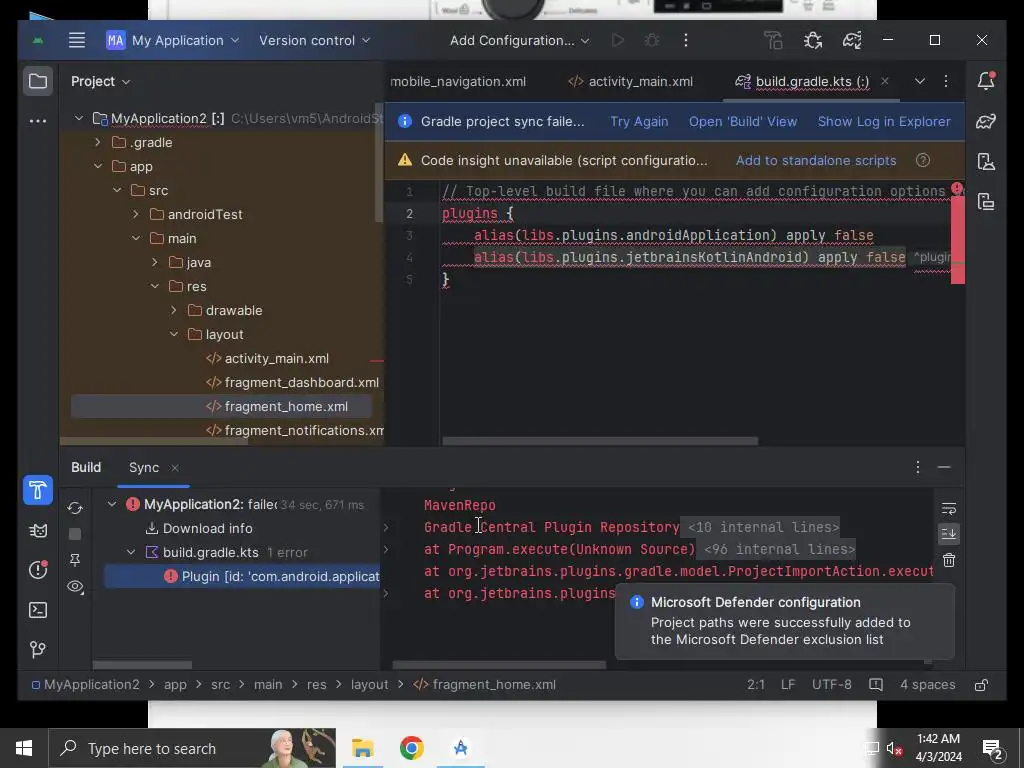This screenshot has height=768, width=1024.
Task: Show hidden editor tabs chevron
Action: [x=920, y=81]
